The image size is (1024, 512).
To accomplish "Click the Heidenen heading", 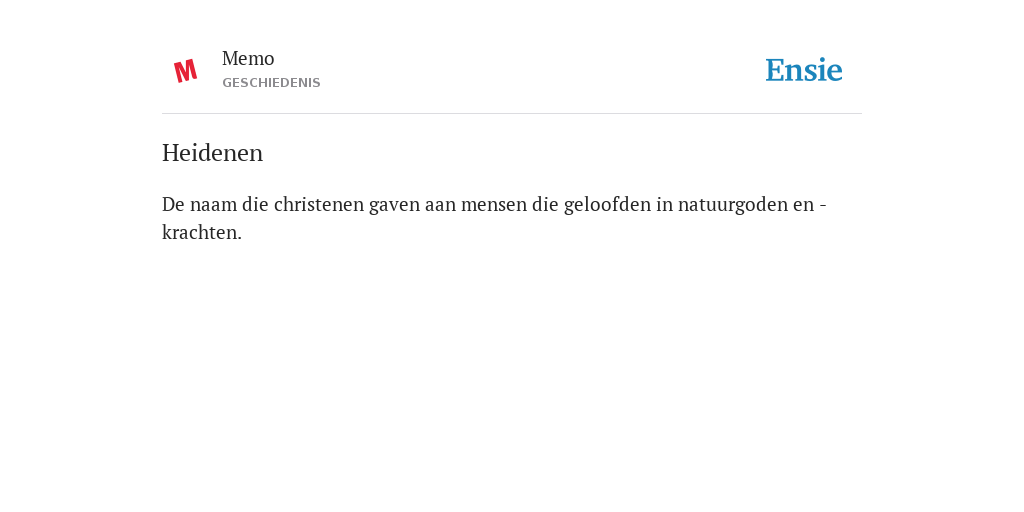I will click(212, 153).
